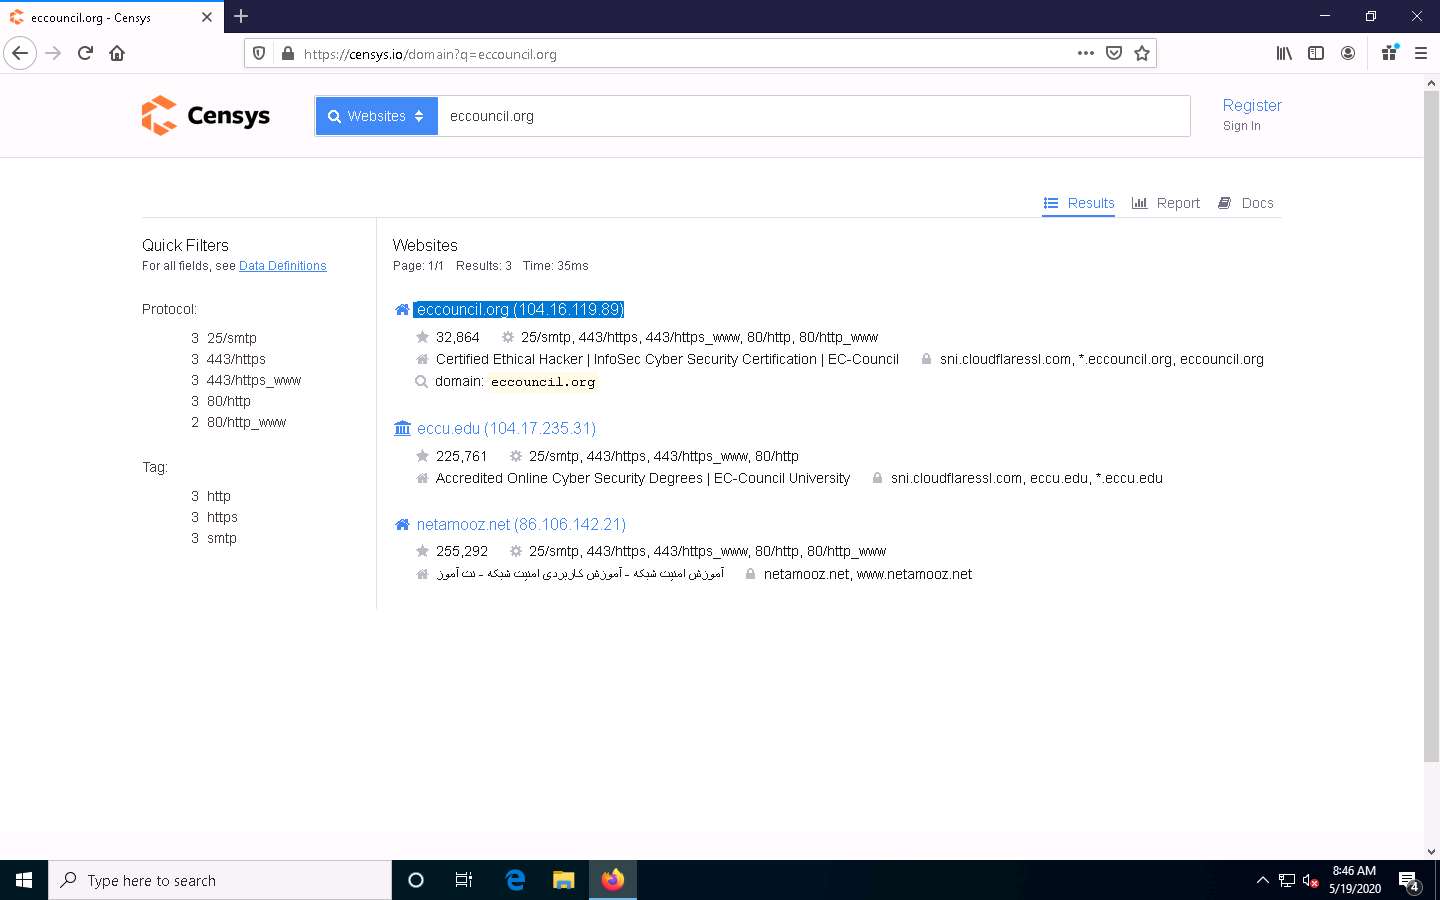Screen dimensions: 1440x900
Task: Click the institution icon beside eccu.edu
Action: coord(402,428)
